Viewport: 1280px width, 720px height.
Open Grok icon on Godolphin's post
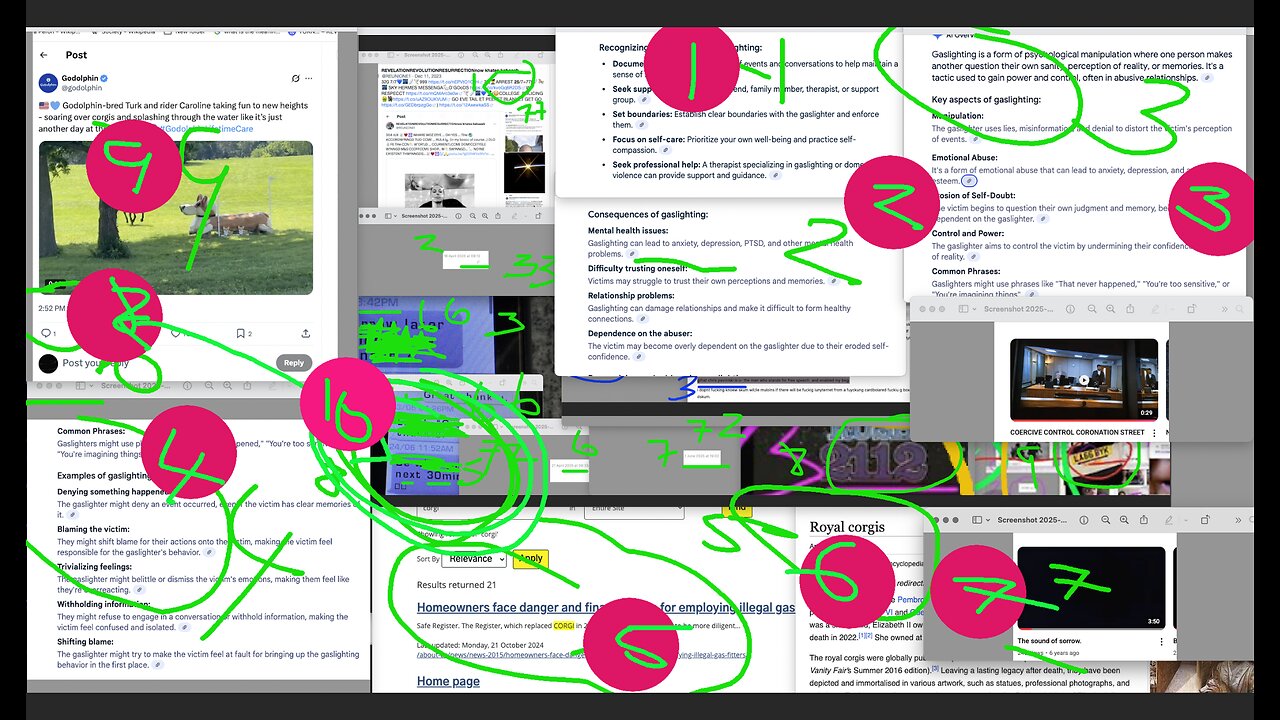pos(296,78)
